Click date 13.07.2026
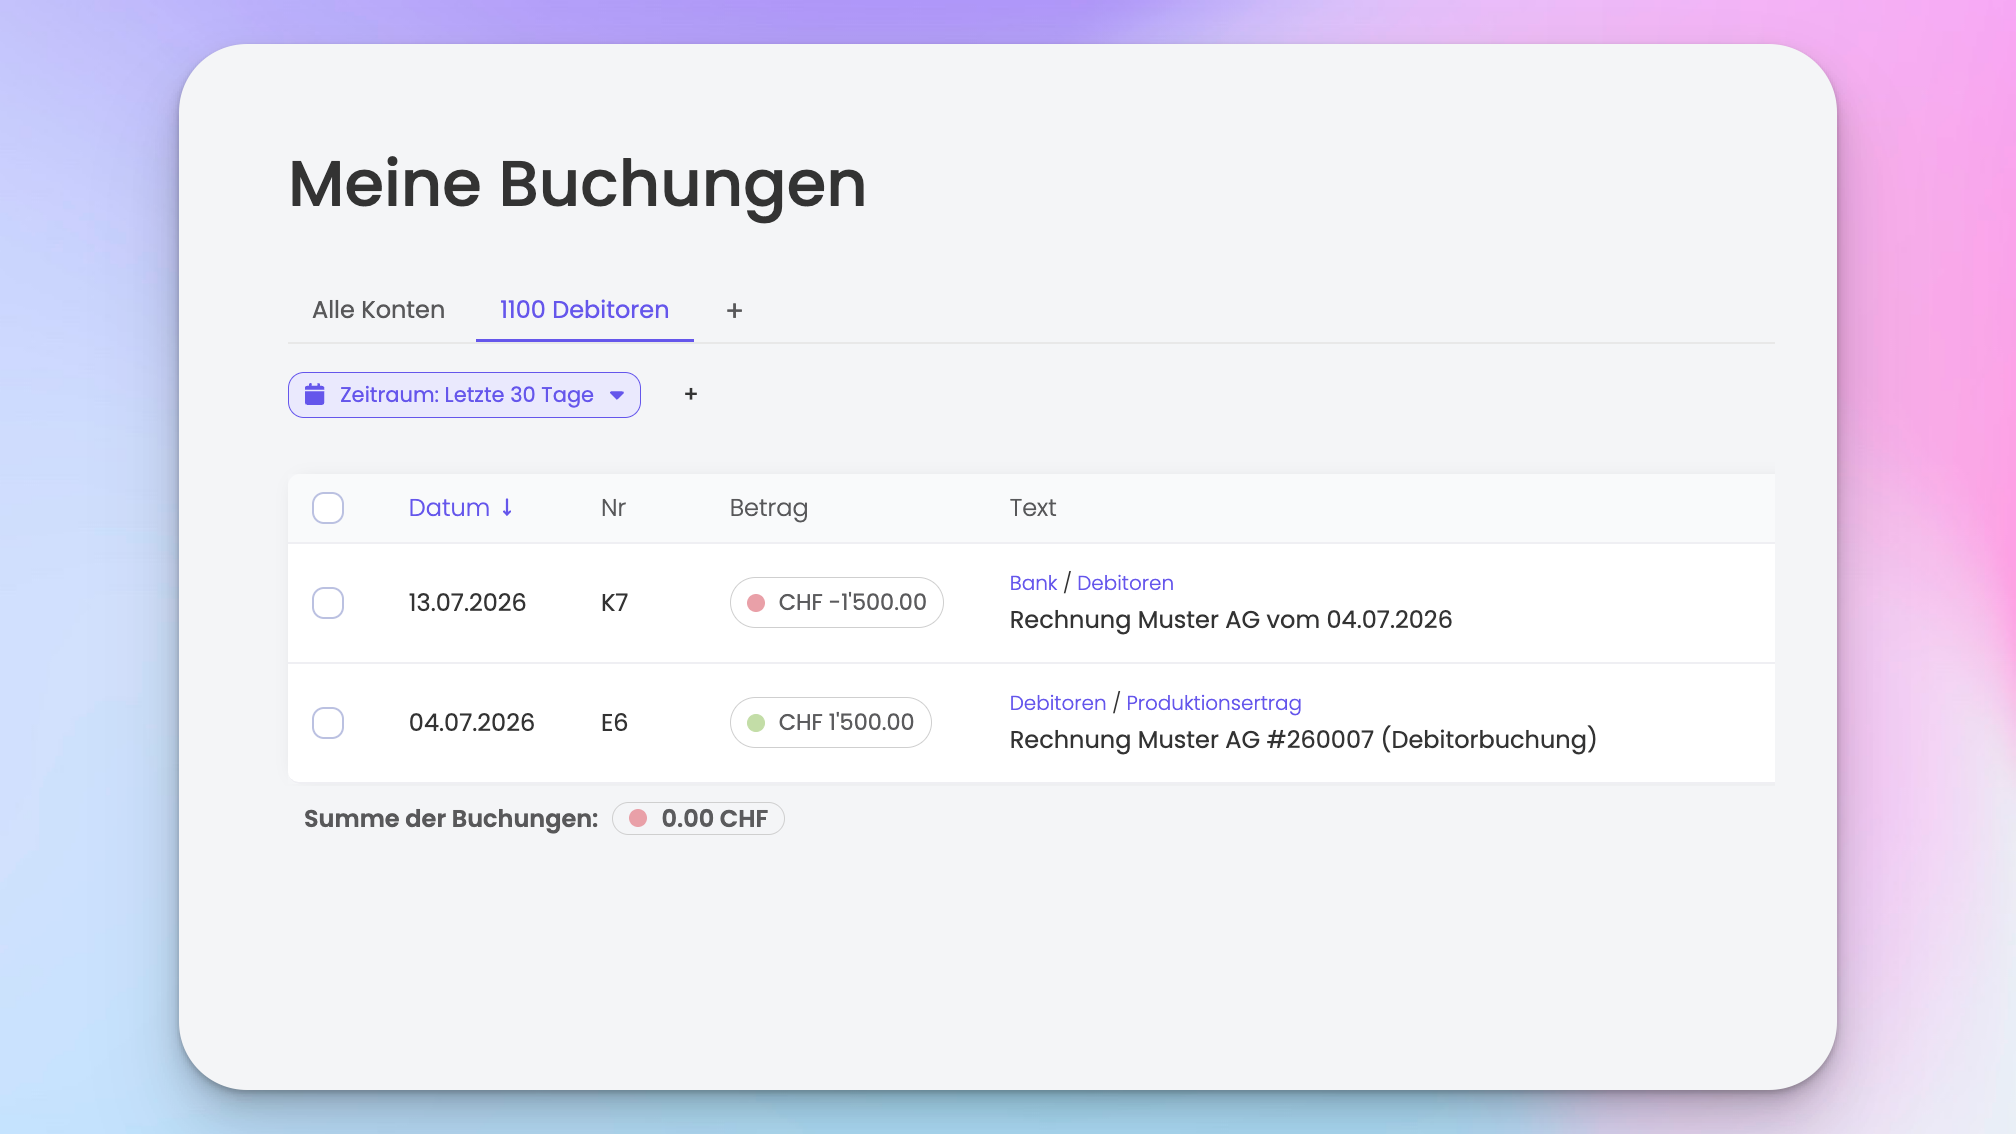Viewport: 2016px width, 1134px height. (x=467, y=603)
